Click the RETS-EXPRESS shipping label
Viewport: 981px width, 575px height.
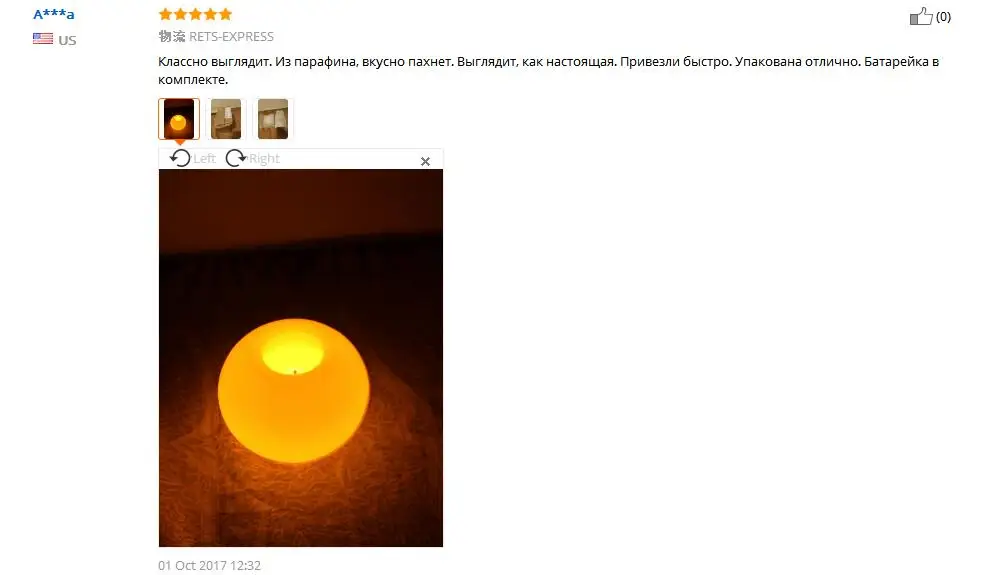tap(231, 37)
